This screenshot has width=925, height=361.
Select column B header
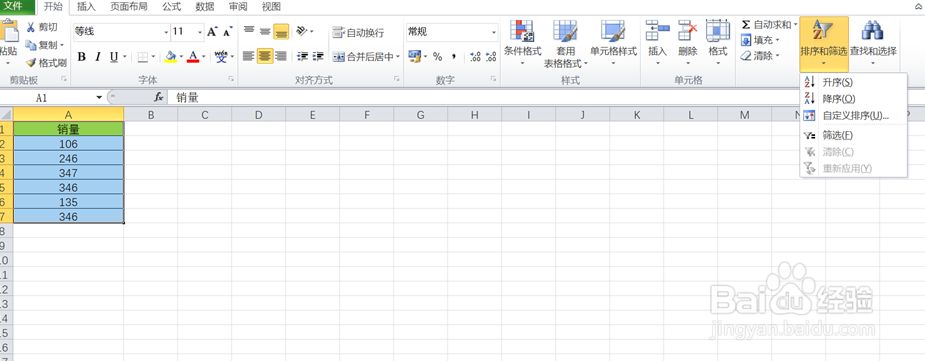(x=150, y=115)
